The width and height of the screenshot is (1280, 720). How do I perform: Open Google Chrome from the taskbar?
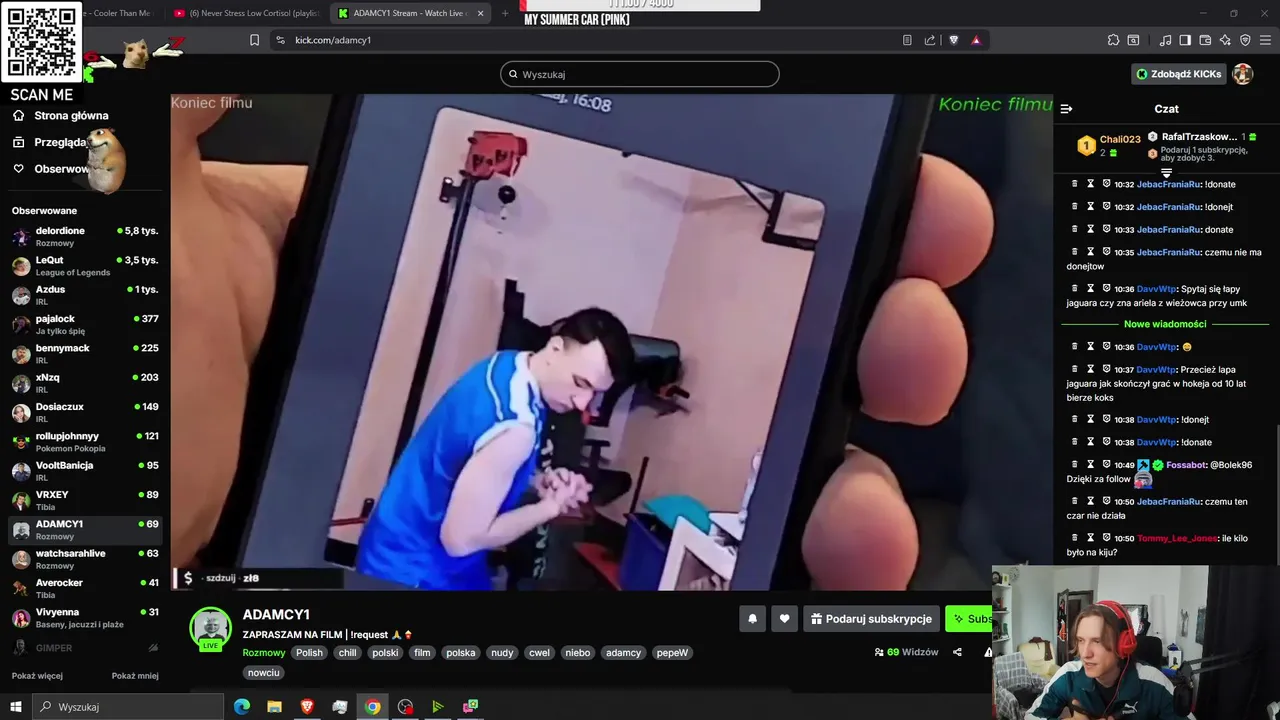[372, 707]
